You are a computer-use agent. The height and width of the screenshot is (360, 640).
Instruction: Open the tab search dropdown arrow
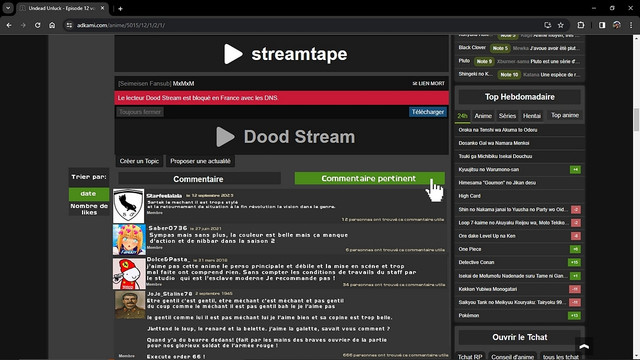8,8
